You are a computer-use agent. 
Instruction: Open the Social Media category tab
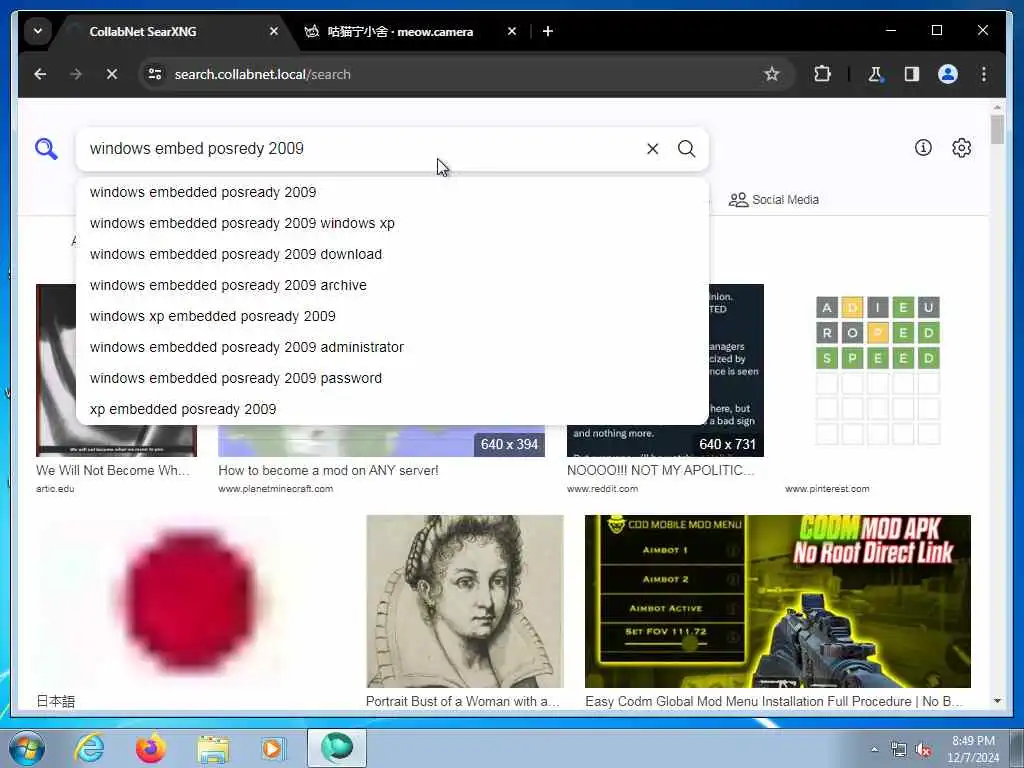coord(773,200)
